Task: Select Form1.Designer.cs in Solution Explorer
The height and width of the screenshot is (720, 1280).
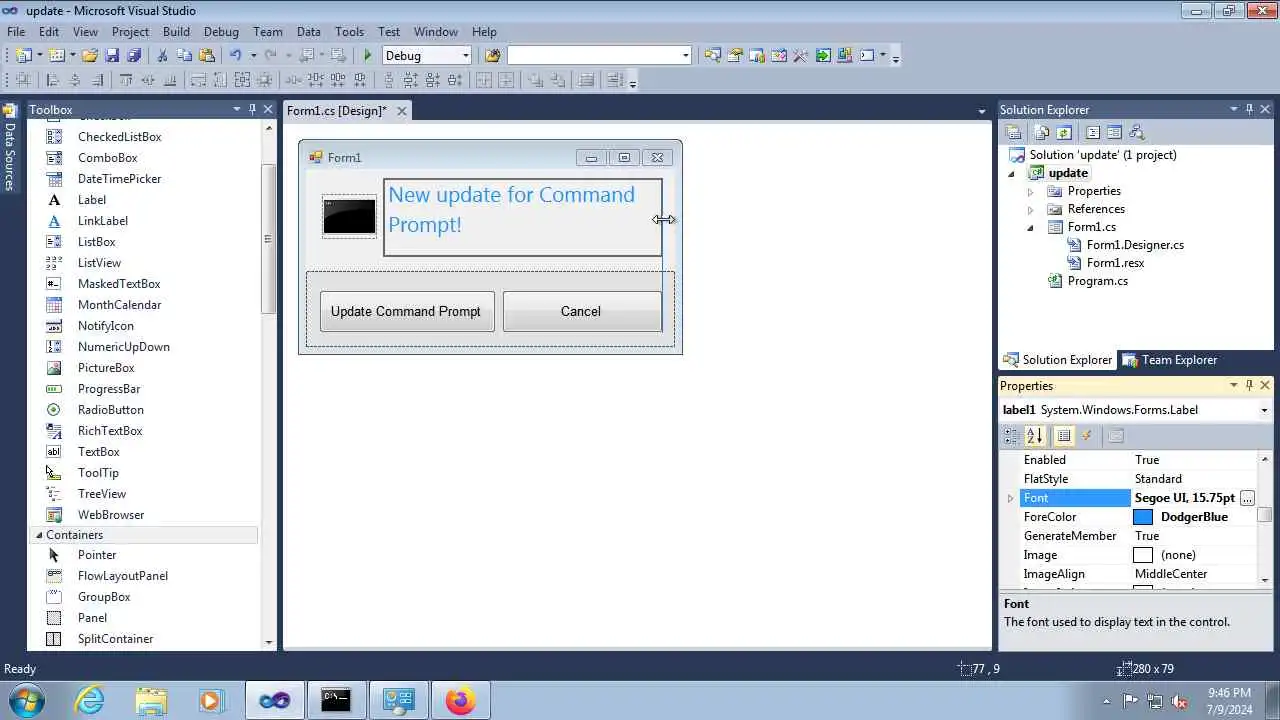Action: (x=1135, y=245)
